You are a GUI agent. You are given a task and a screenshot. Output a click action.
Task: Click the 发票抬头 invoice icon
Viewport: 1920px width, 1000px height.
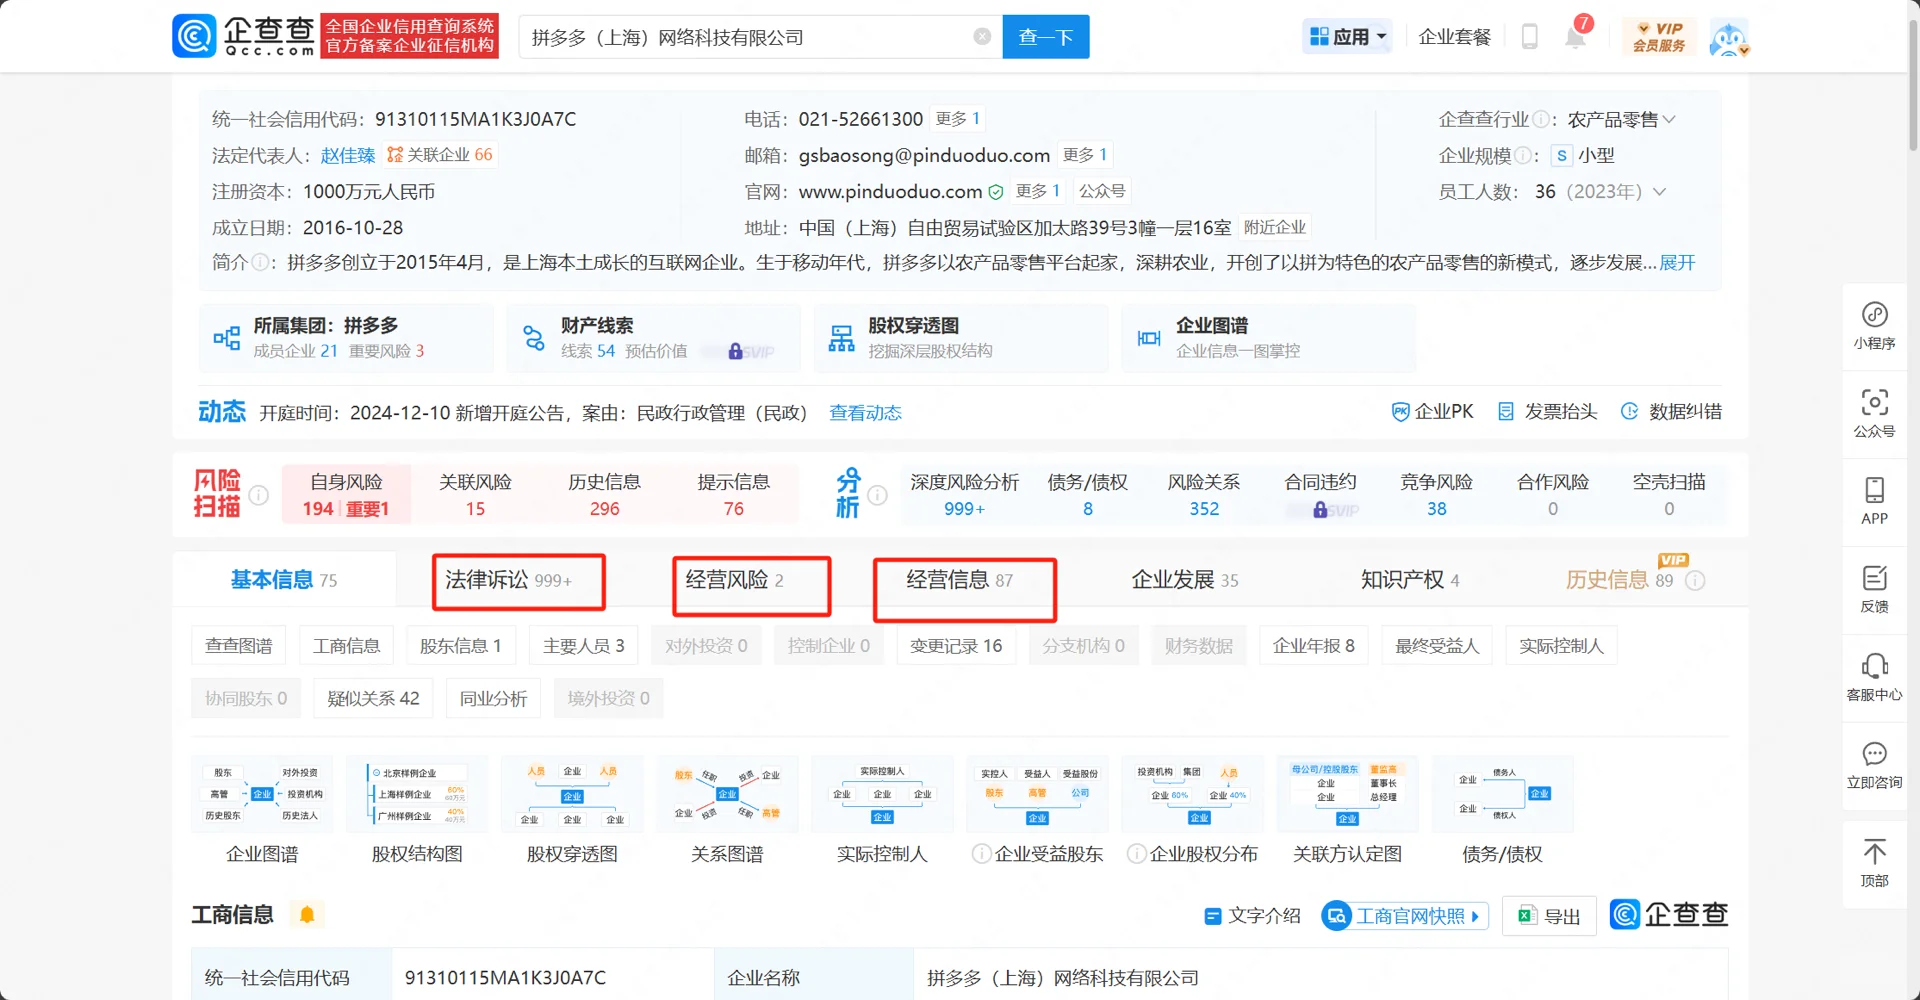point(1505,412)
